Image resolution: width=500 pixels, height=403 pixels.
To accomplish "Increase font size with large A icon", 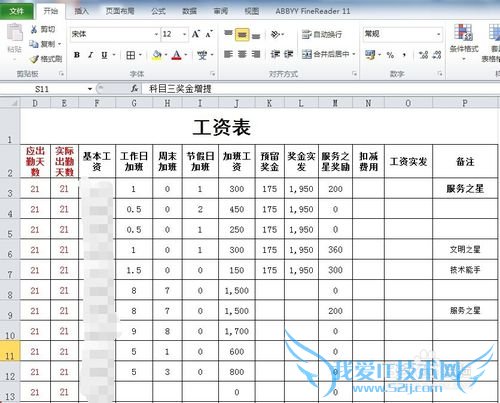I will pos(196,34).
